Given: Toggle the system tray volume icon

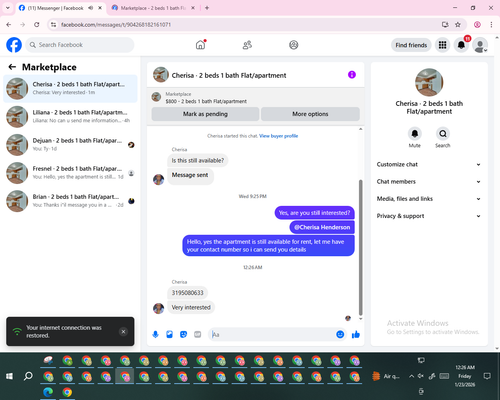Looking at the screenshot, I should (421, 376).
